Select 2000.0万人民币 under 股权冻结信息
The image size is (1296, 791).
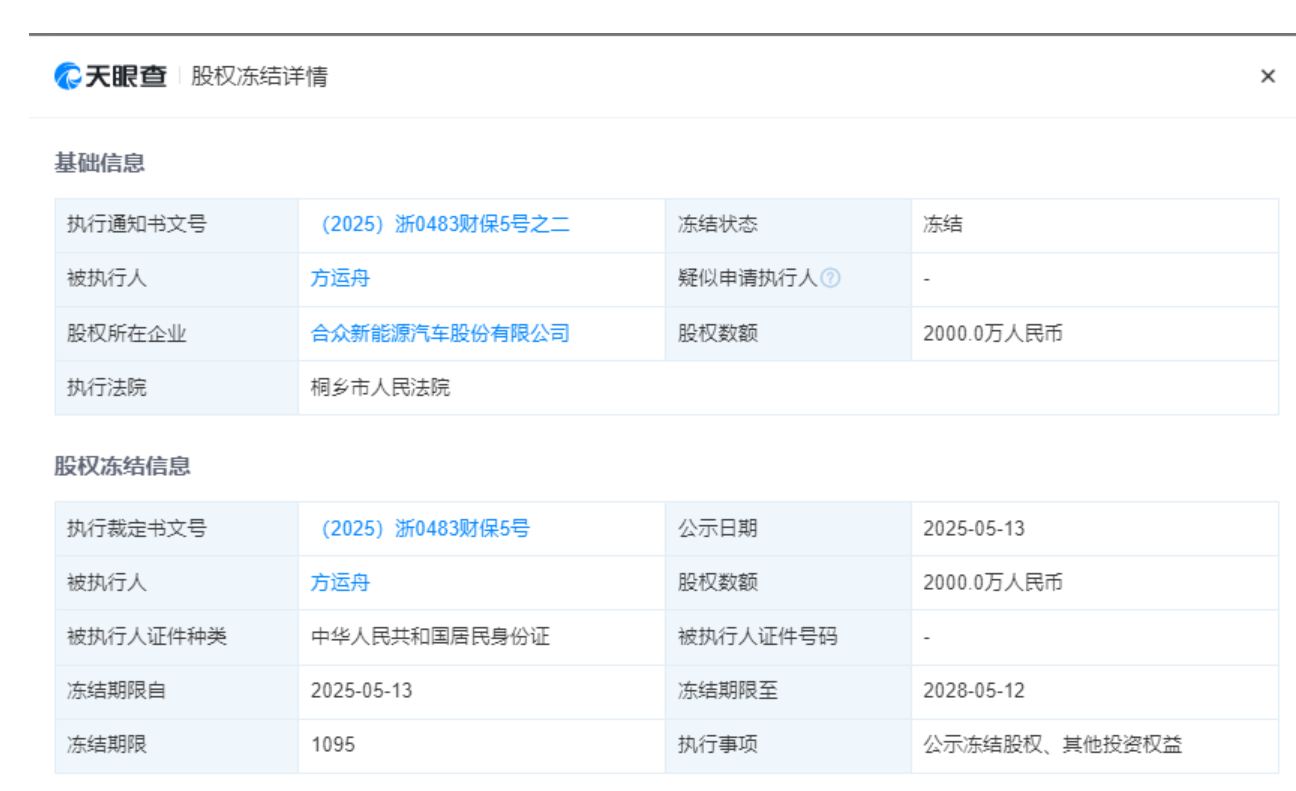993,582
